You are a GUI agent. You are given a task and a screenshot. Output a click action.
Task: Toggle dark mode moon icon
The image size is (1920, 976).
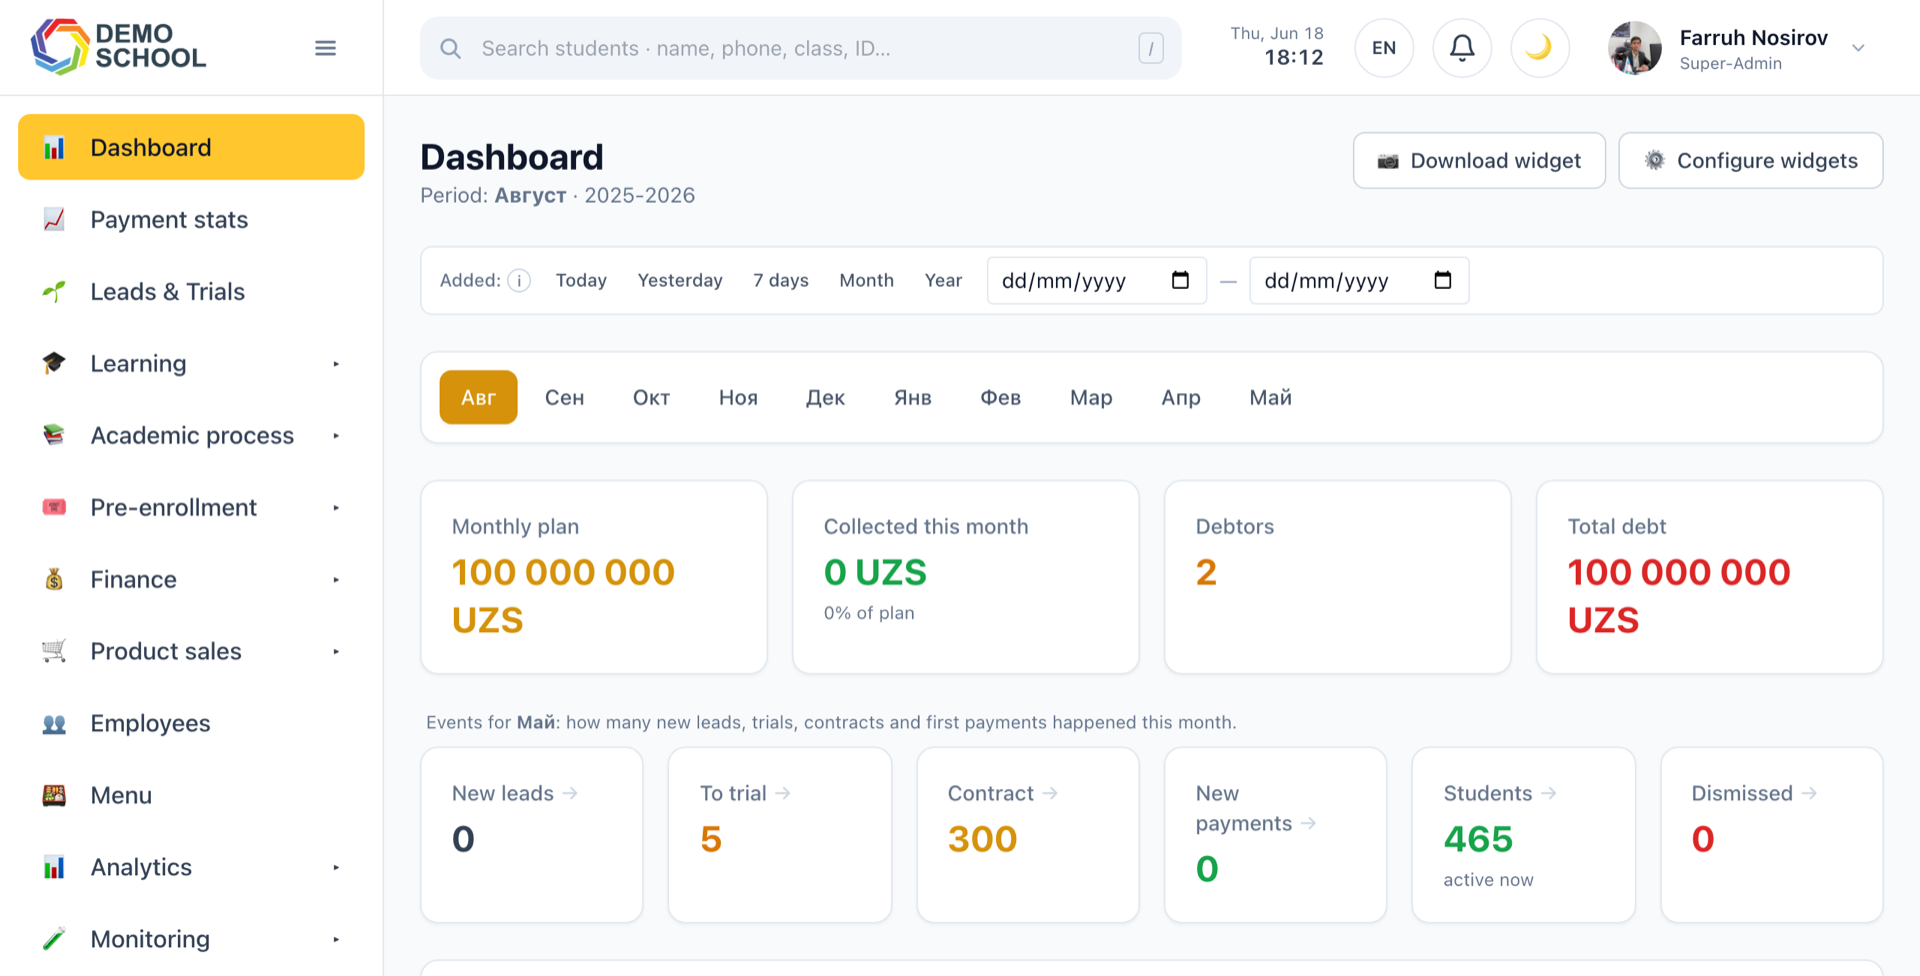pos(1539,47)
